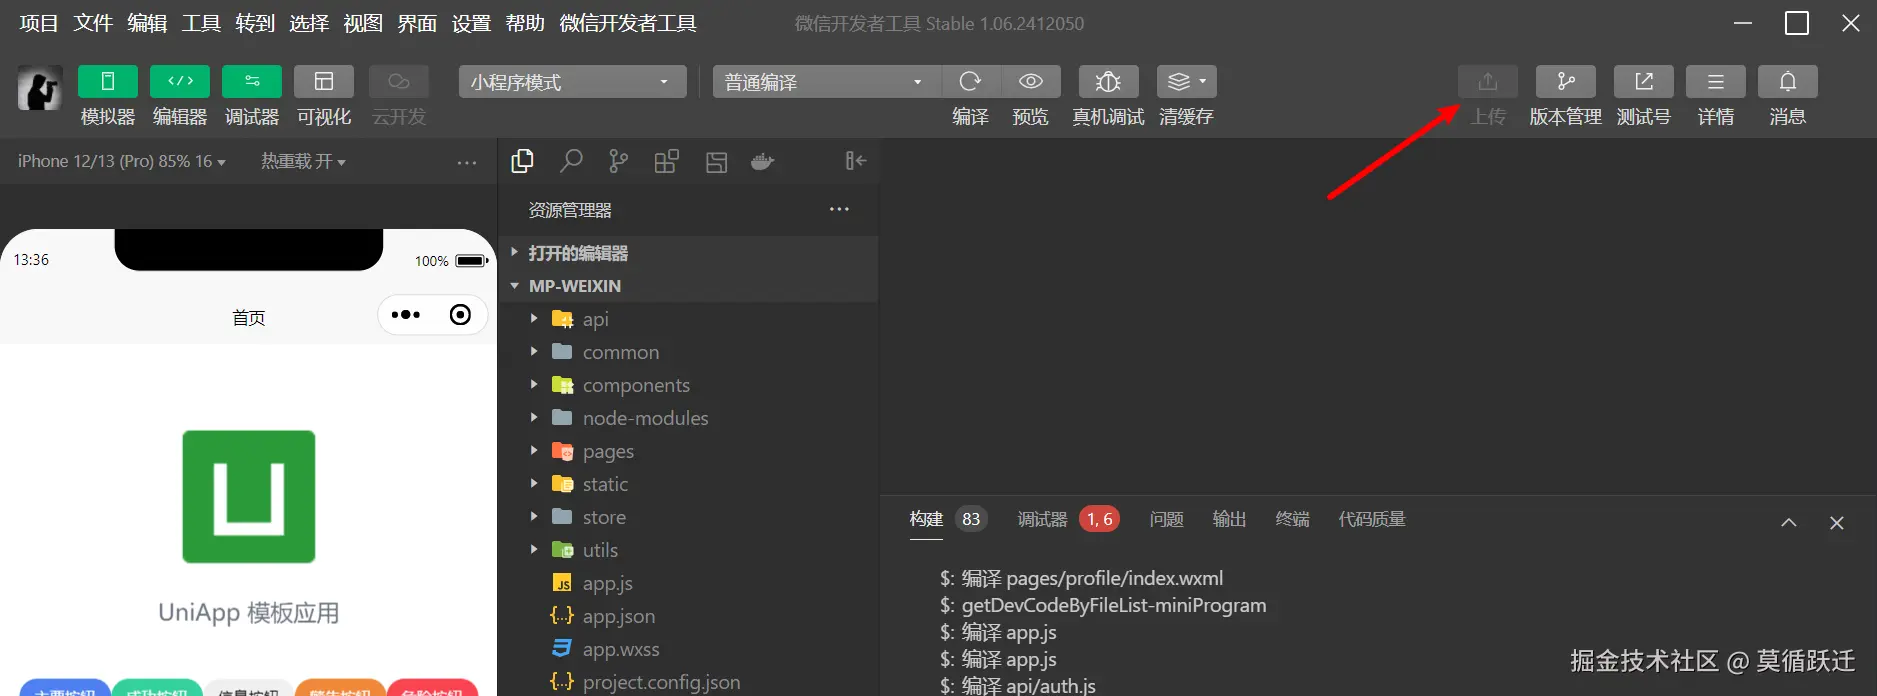
Task: Open the extensions blocks icon
Action: [667, 161]
